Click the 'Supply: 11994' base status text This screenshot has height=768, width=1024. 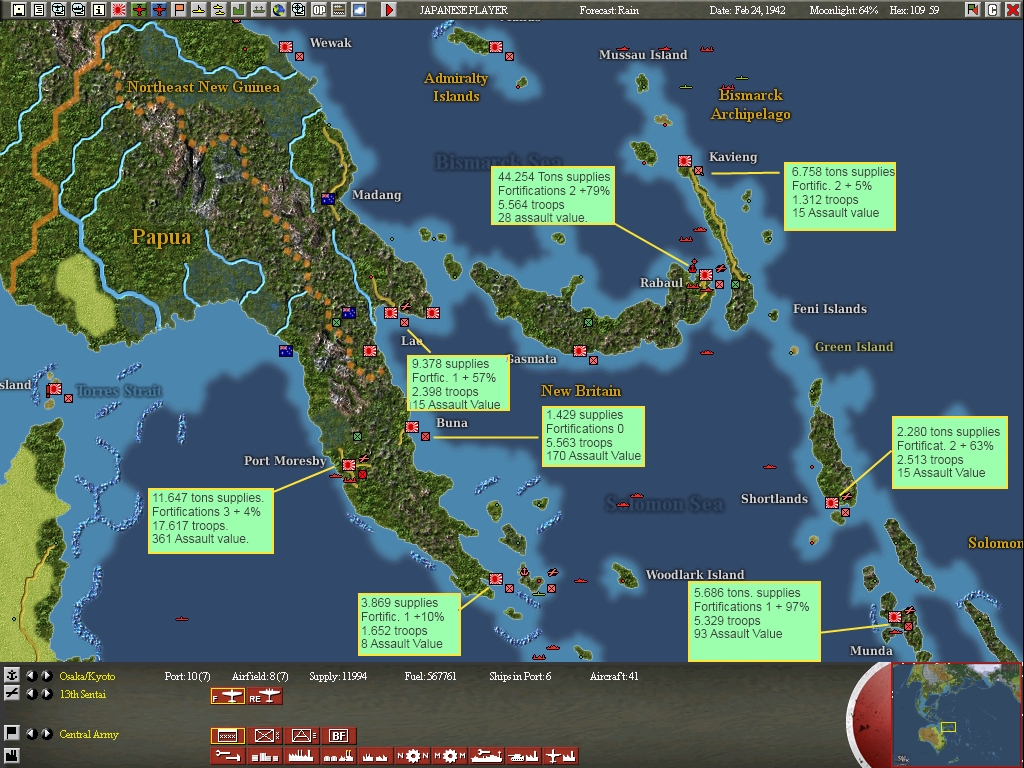click(x=338, y=676)
